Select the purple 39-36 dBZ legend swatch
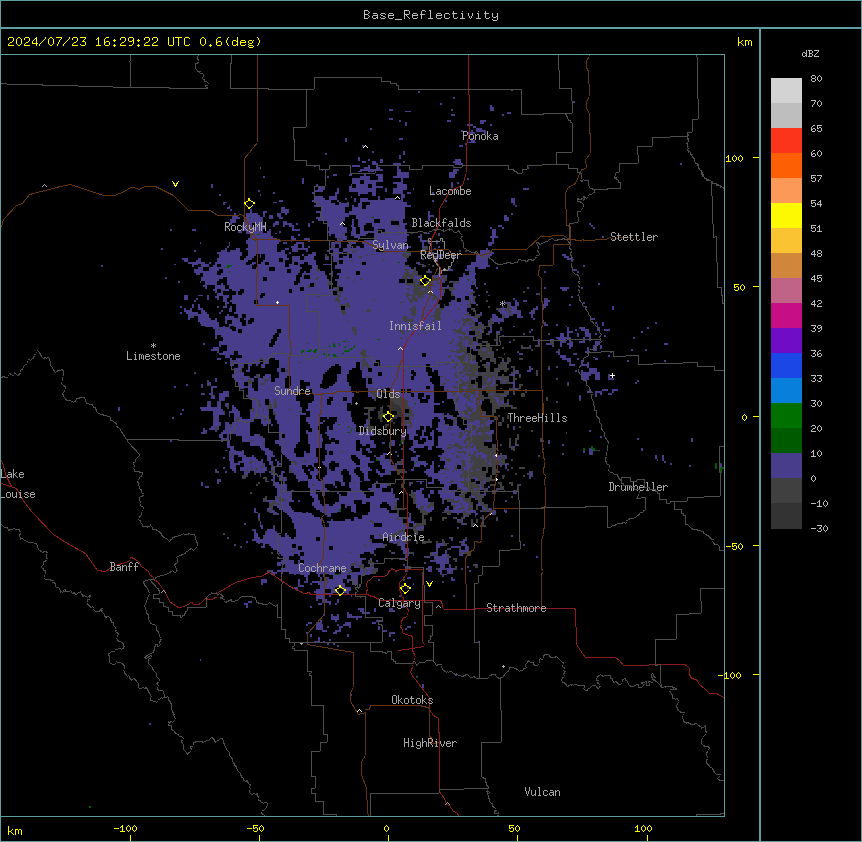This screenshot has height=842, width=862. [x=786, y=341]
